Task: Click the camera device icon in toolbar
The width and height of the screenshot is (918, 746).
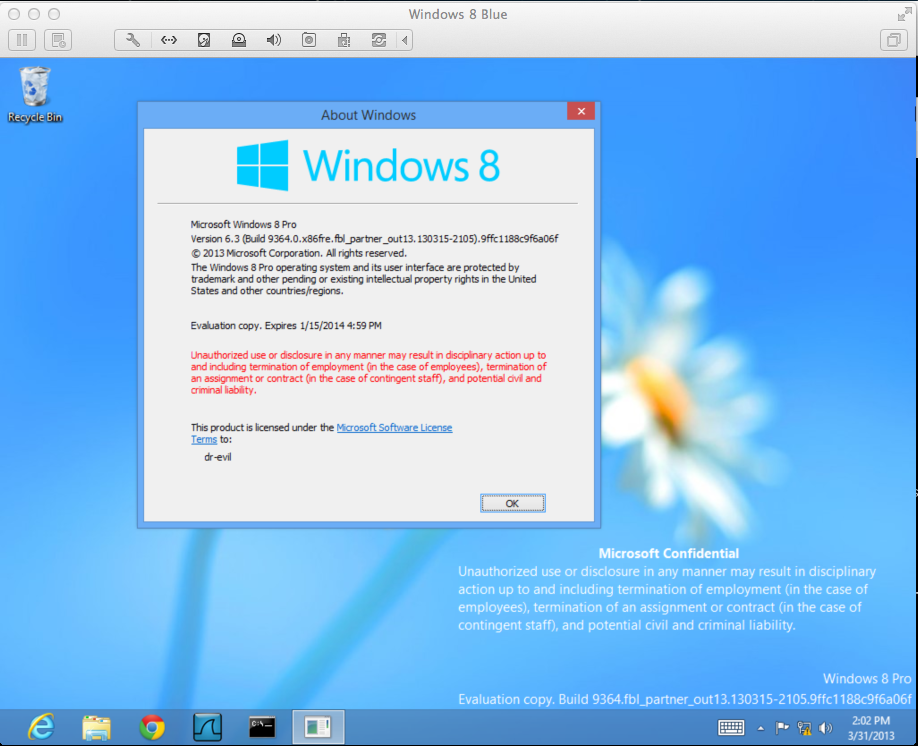Action: [309, 40]
